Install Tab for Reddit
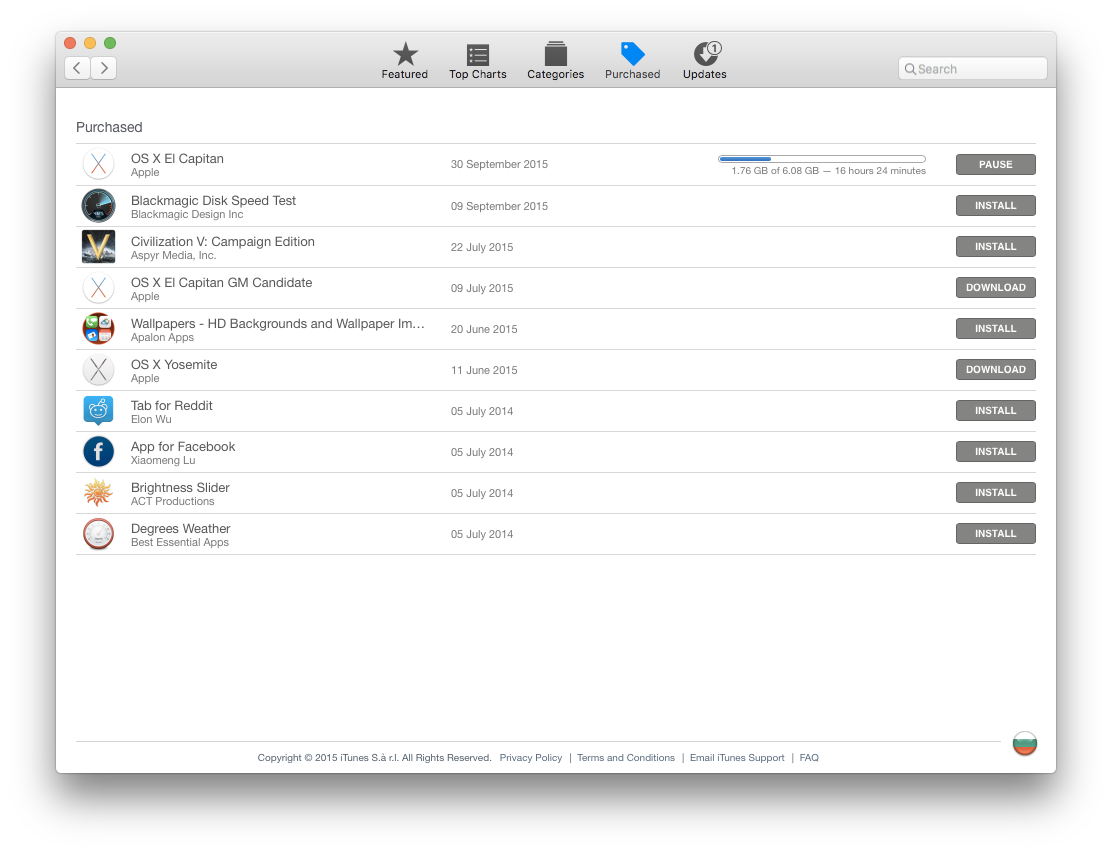The width and height of the screenshot is (1112, 853). pos(996,411)
